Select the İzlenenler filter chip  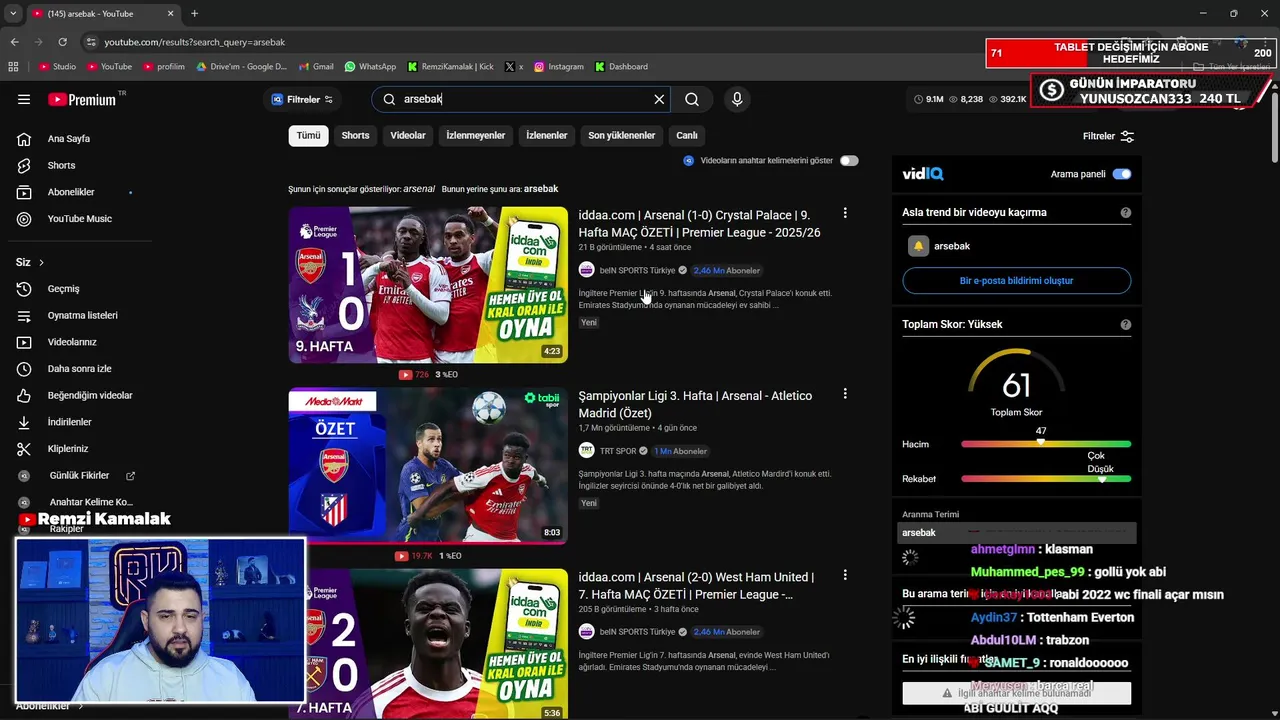point(547,135)
